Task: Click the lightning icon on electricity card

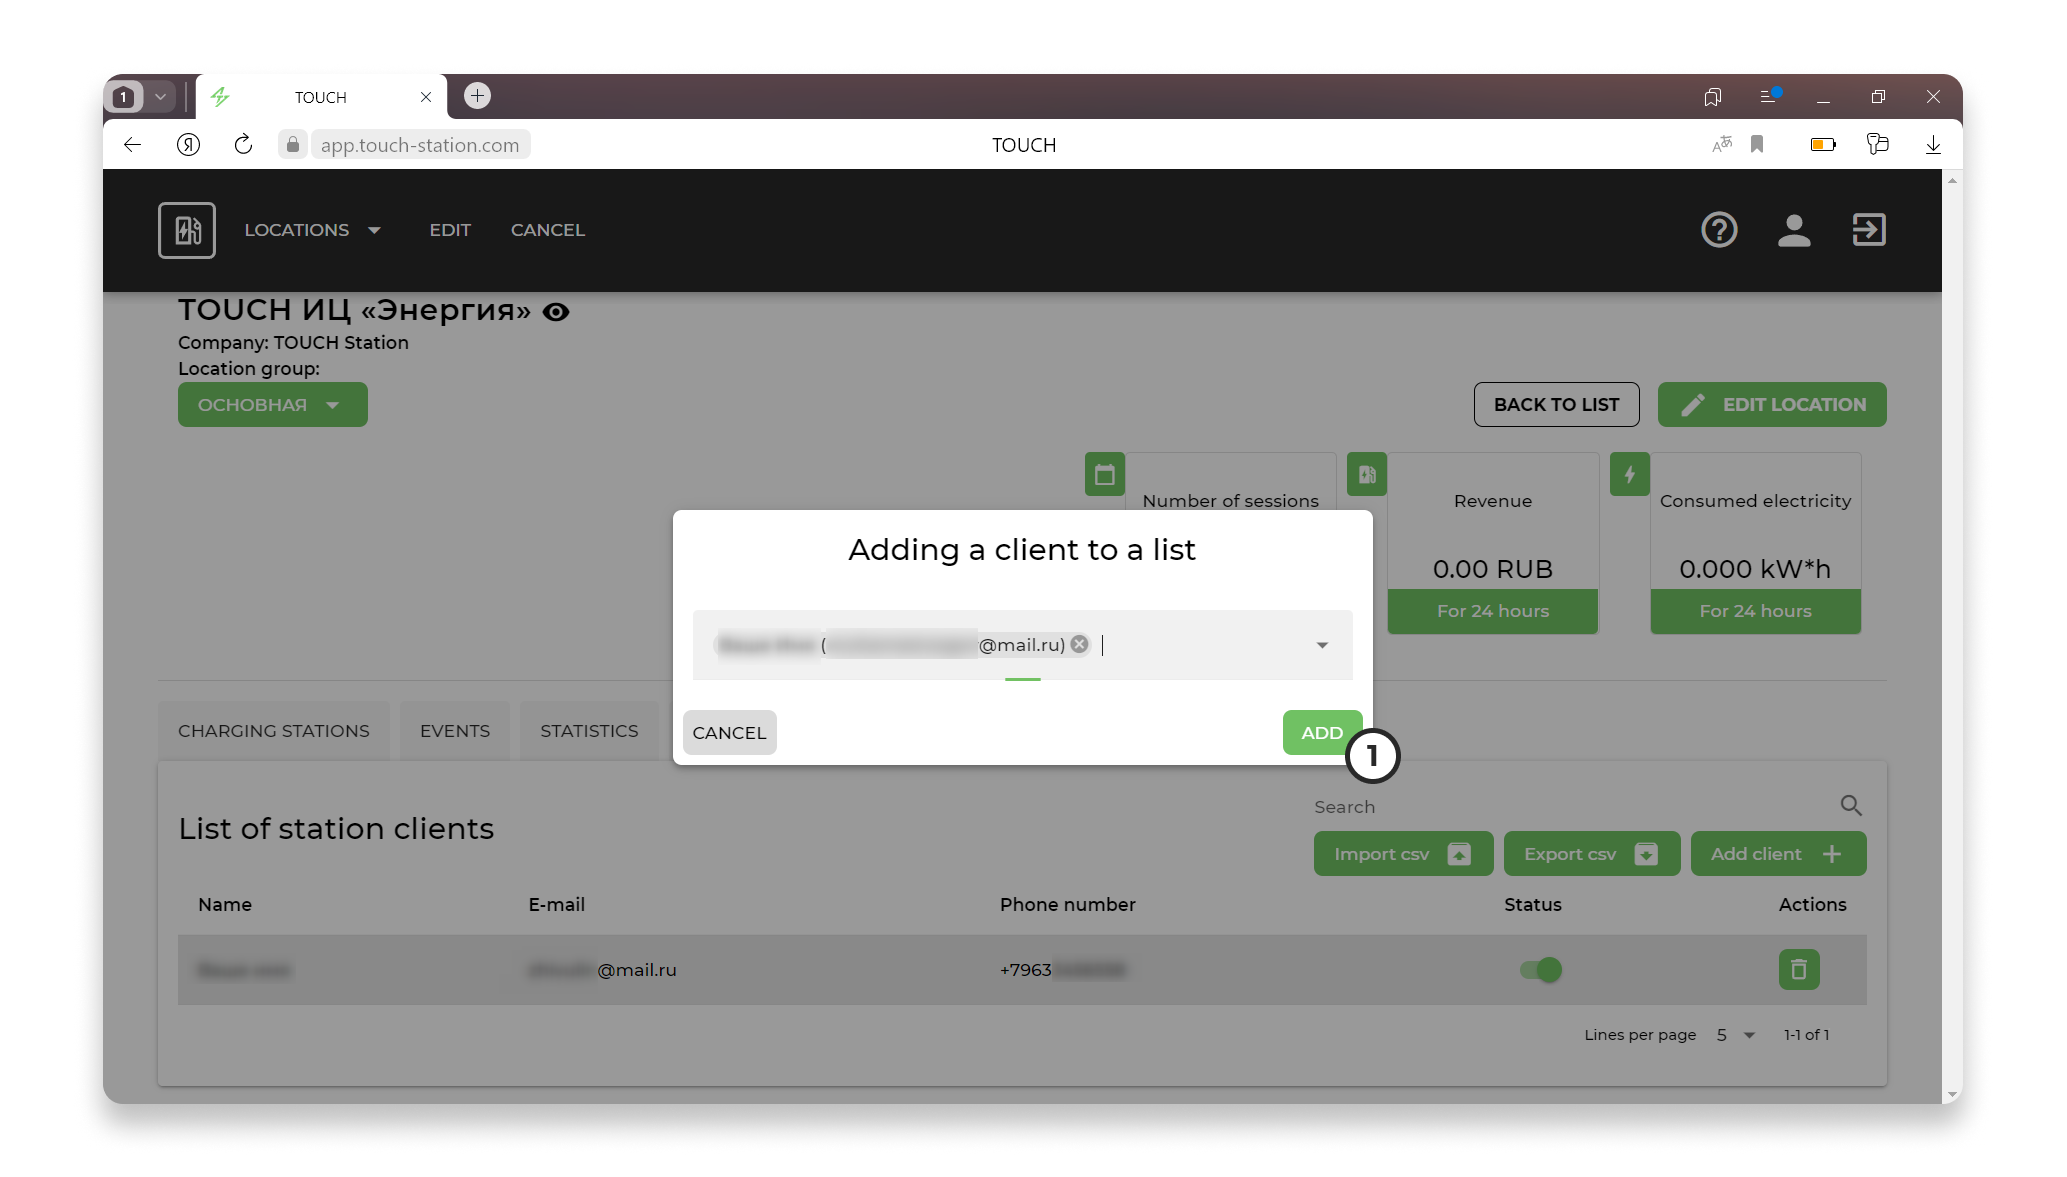Action: click(1630, 474)
